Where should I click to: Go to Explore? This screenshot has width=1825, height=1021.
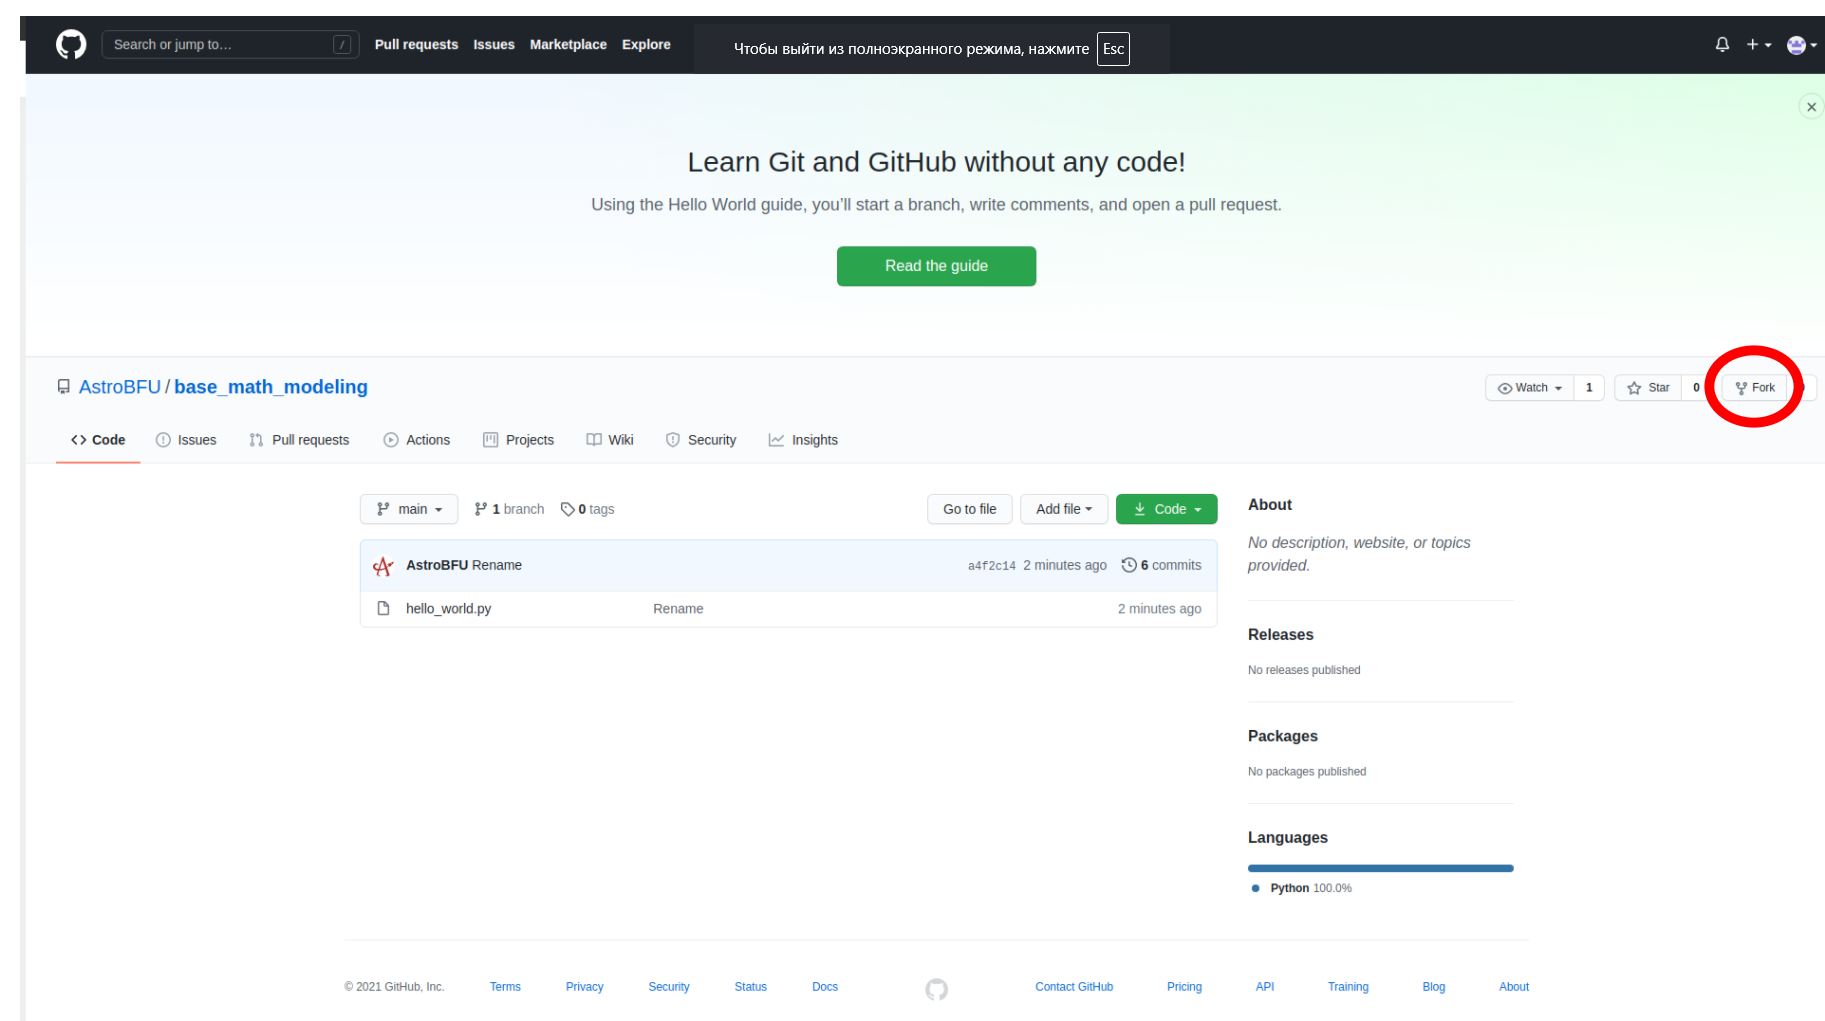646,44
